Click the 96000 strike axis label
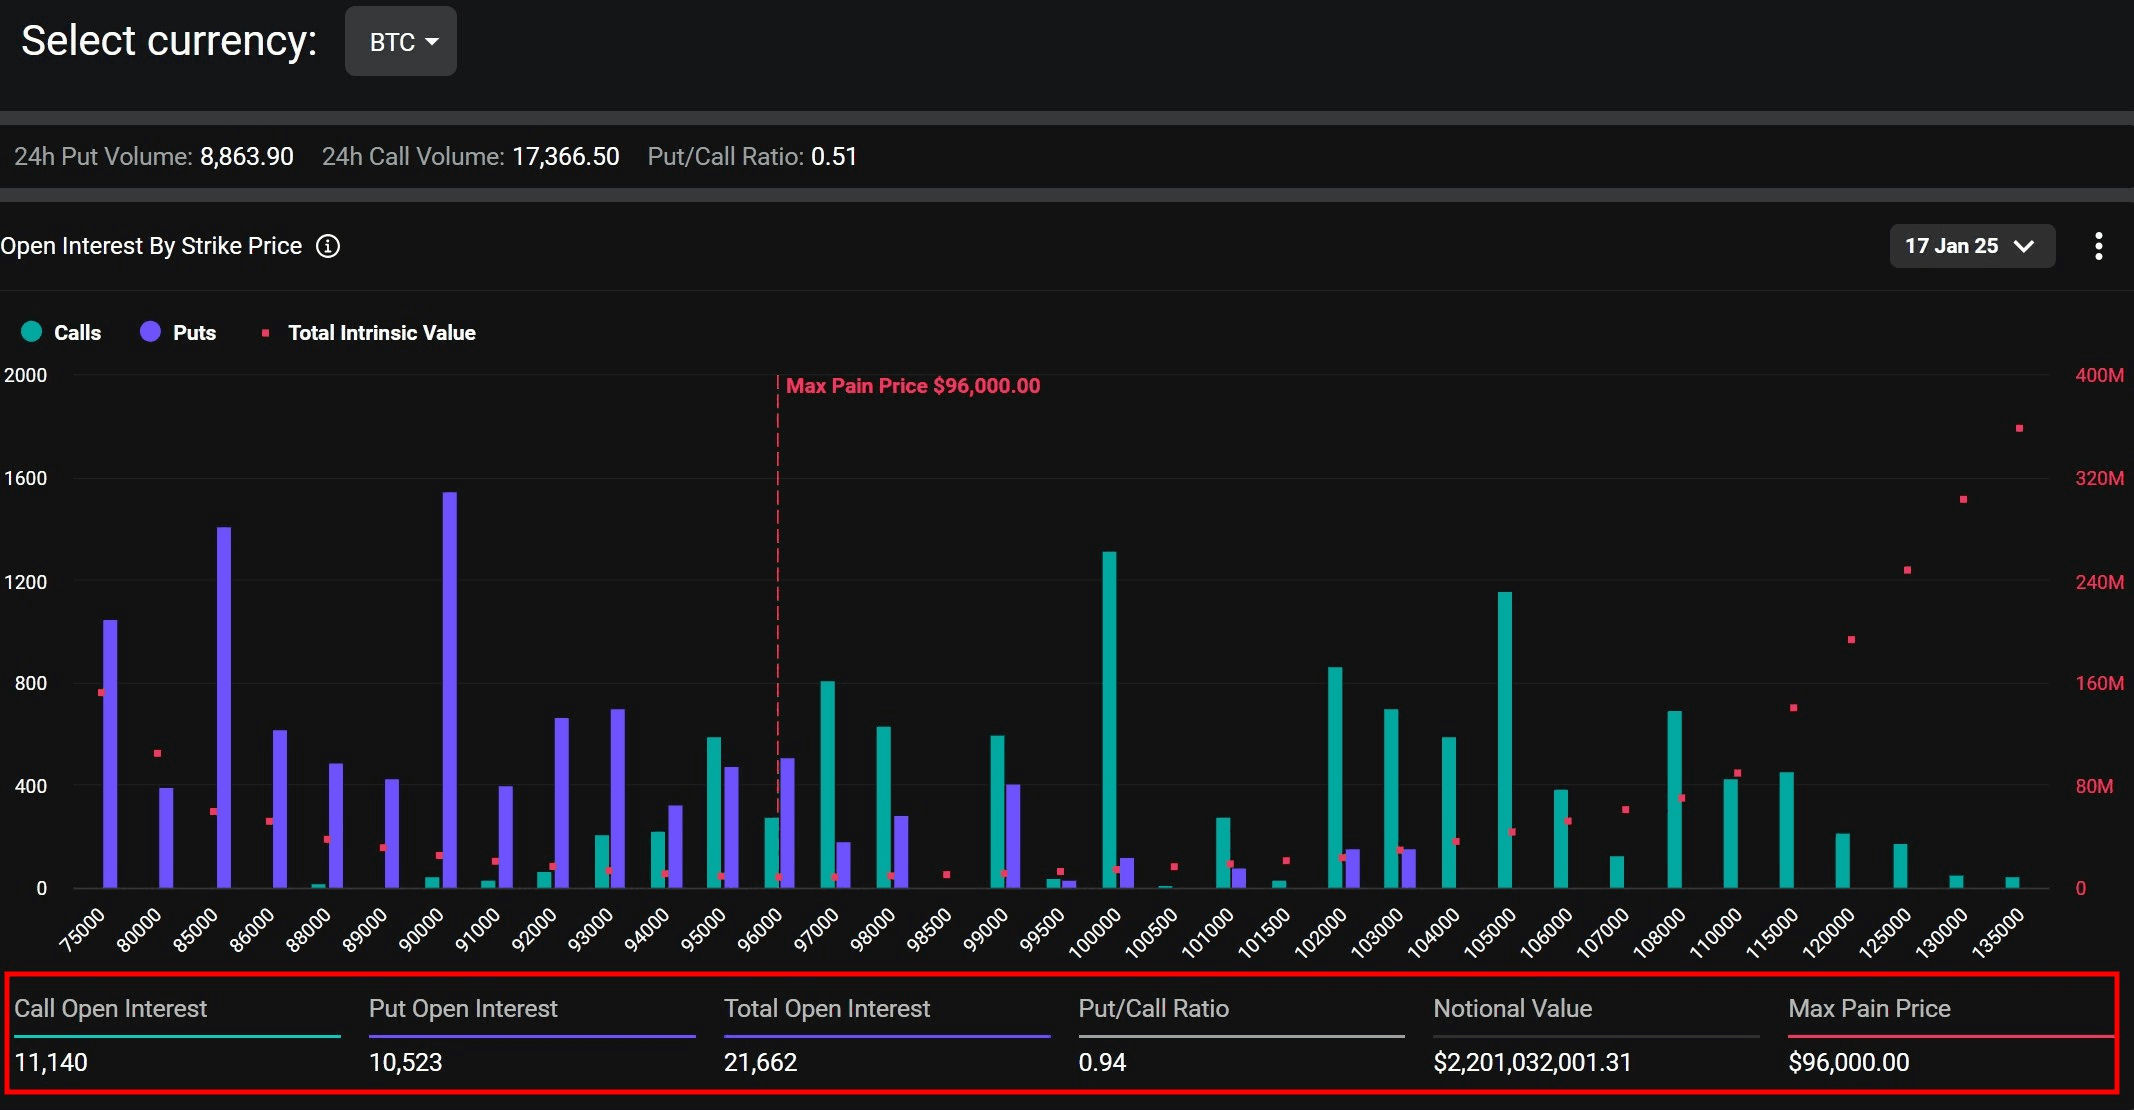2134x1110 pixels. [x=759, y=931]
